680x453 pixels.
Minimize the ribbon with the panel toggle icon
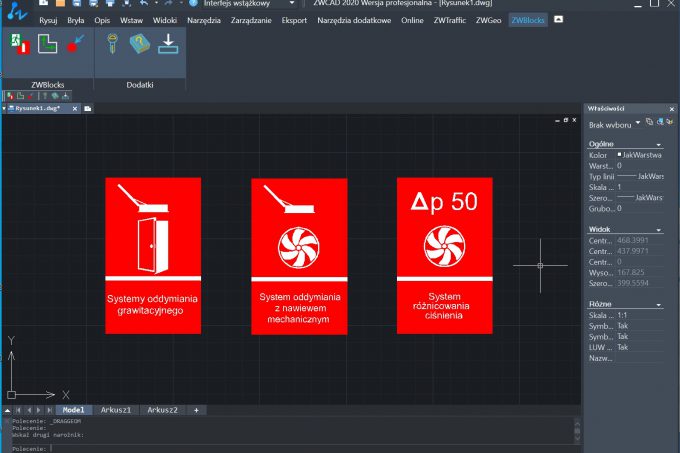point(559,20)
